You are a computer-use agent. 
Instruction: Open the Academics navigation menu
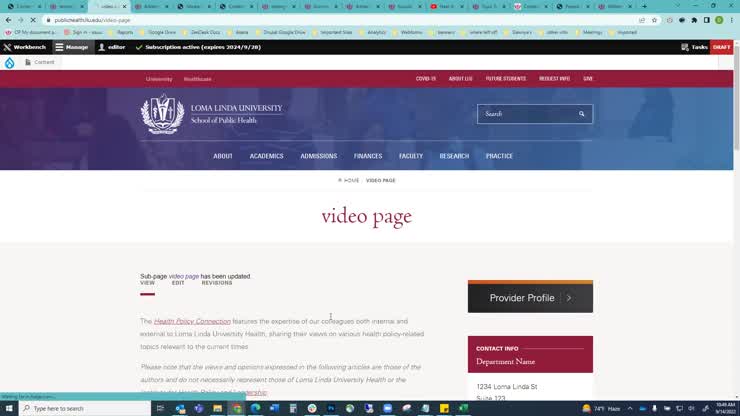(266, 156)
